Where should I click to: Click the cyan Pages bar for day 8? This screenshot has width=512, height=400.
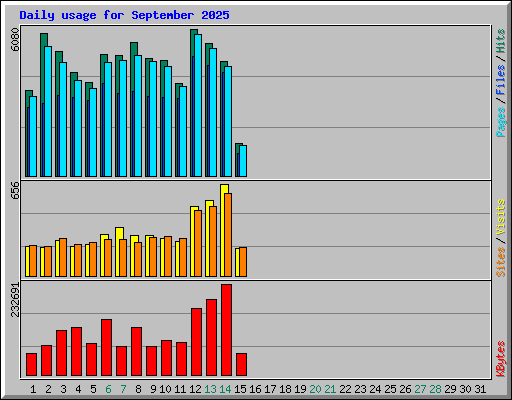tap(138, 116)
